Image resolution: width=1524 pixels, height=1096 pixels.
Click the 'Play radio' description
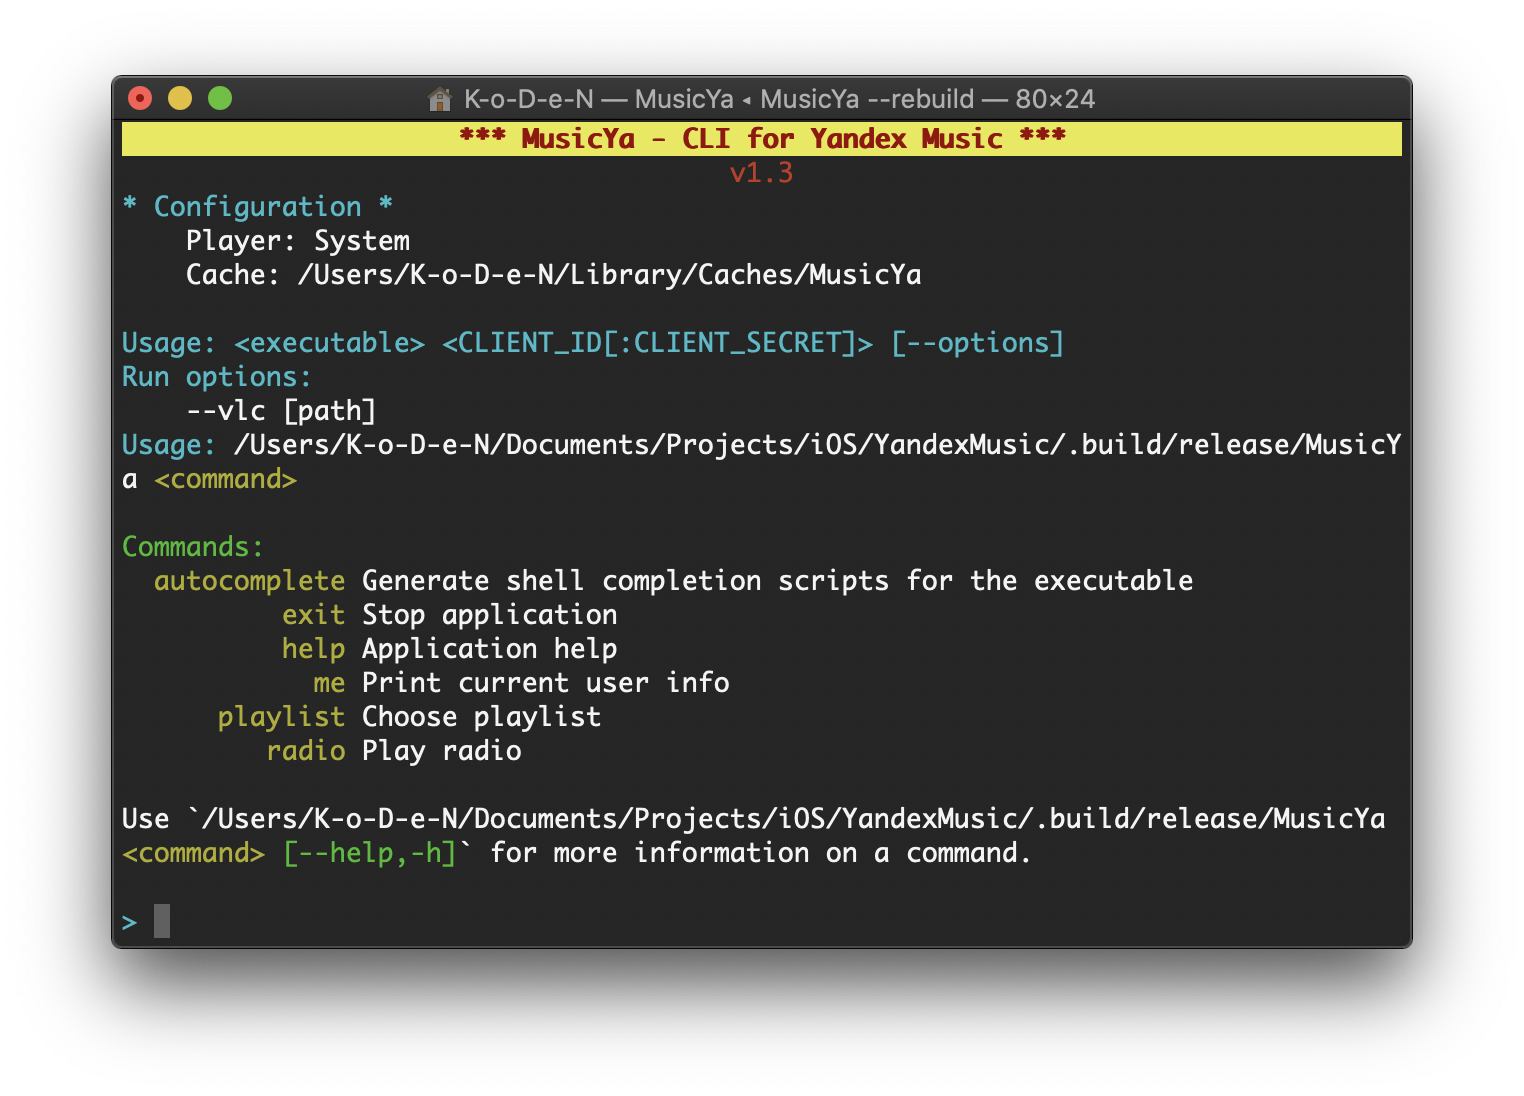click(x=442, y=751)
